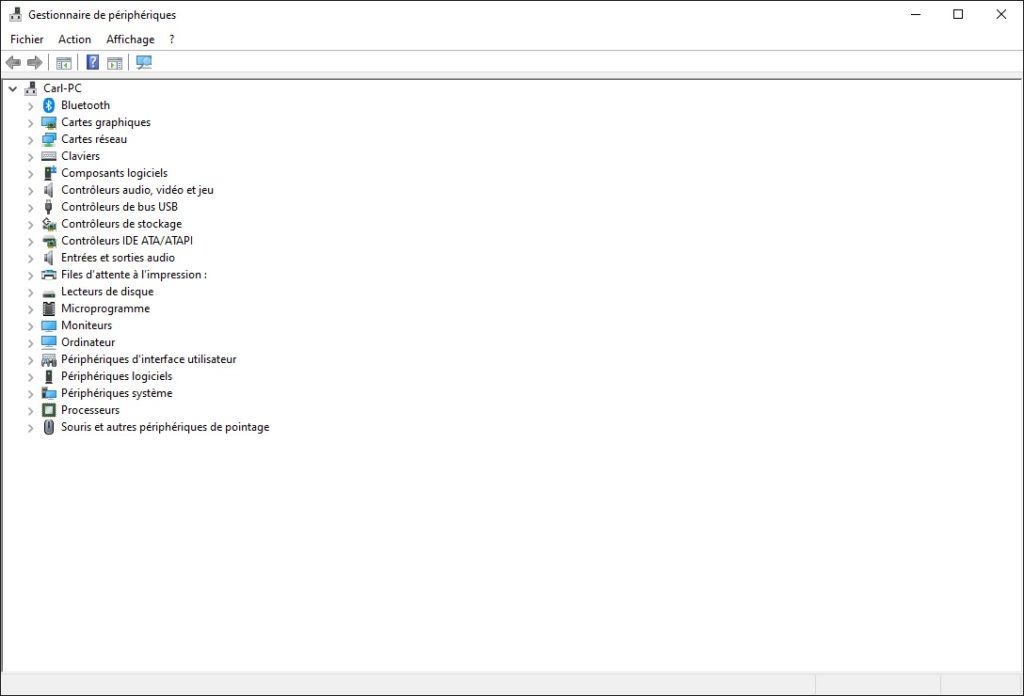Select the Cartes graphiques icon

pyautogui.click(x=49, y=122)
